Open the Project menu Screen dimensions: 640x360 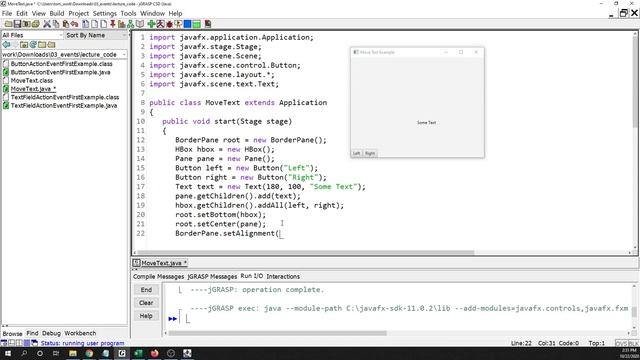(78, 13)
